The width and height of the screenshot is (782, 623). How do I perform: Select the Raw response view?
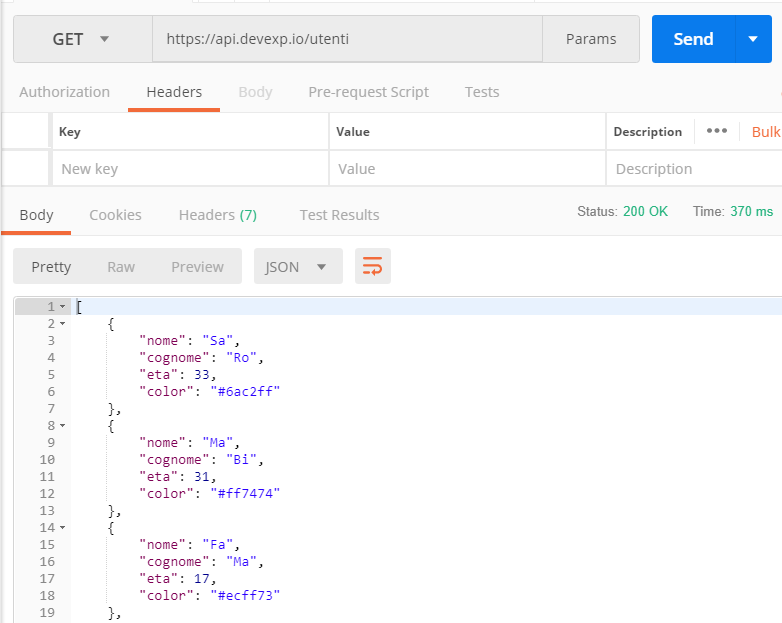tap(121, 267)
